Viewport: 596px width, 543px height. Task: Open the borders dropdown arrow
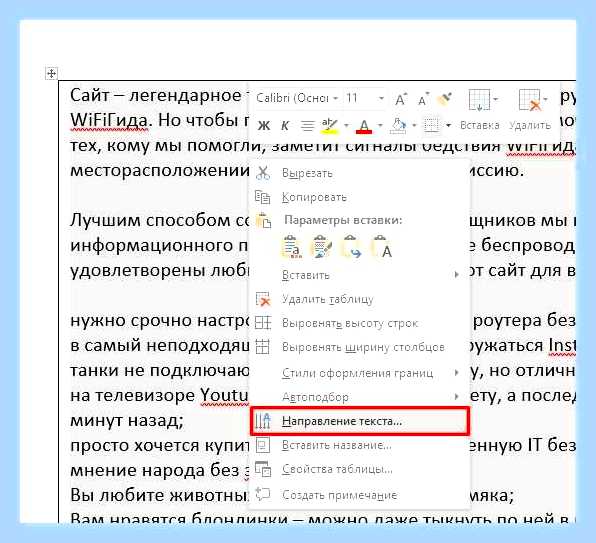[x=449, y=125]
